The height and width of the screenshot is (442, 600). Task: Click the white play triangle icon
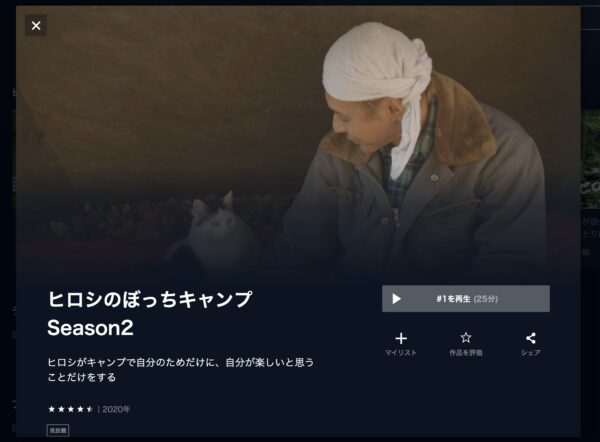pos(396,298)
